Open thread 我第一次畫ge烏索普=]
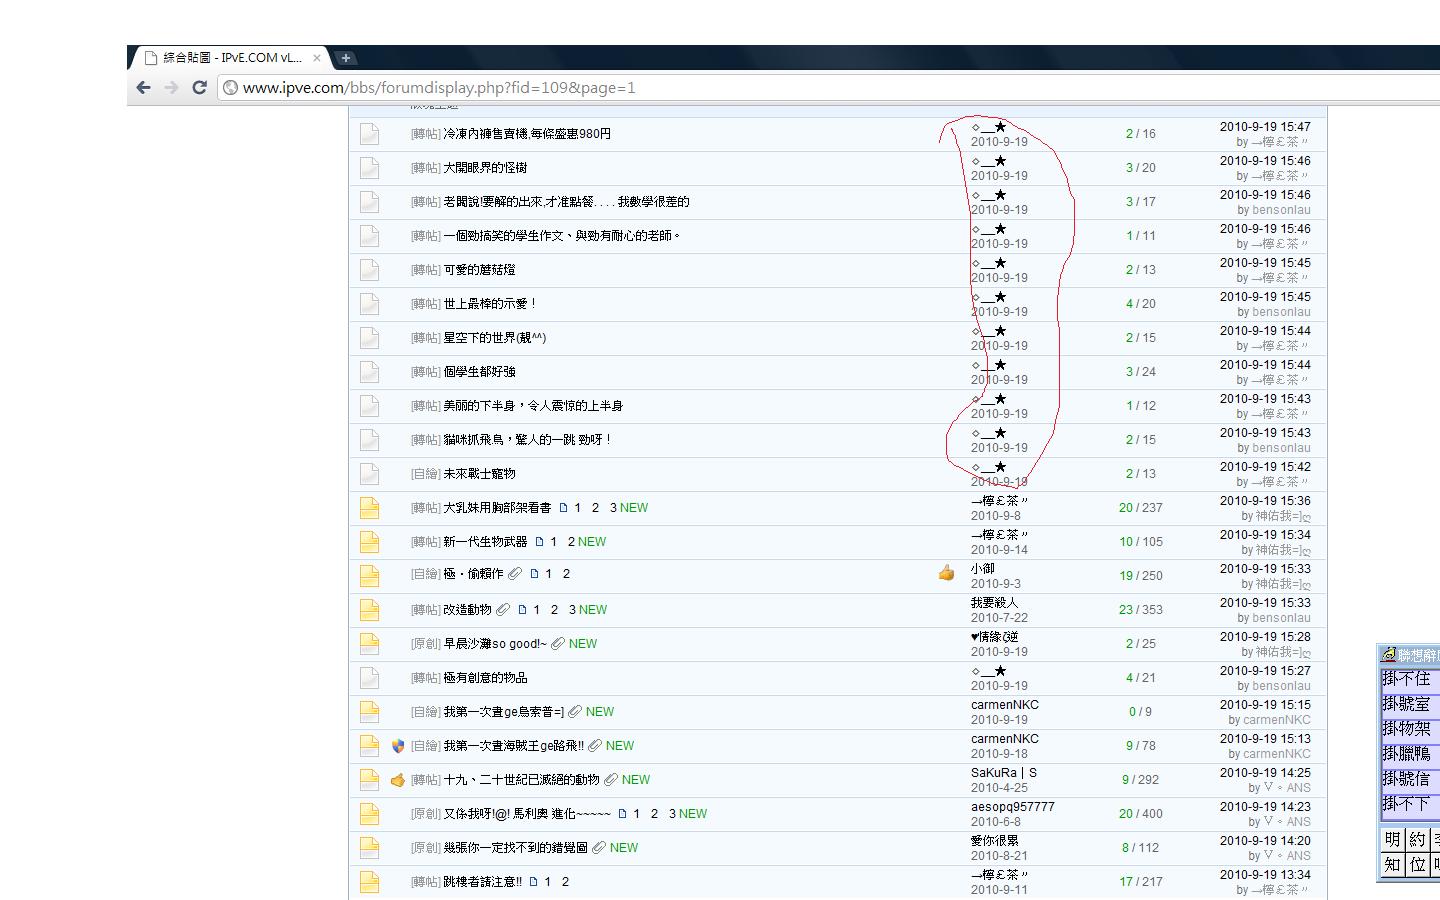Screen dimensions: 1440x900 [x=503, y=712]
